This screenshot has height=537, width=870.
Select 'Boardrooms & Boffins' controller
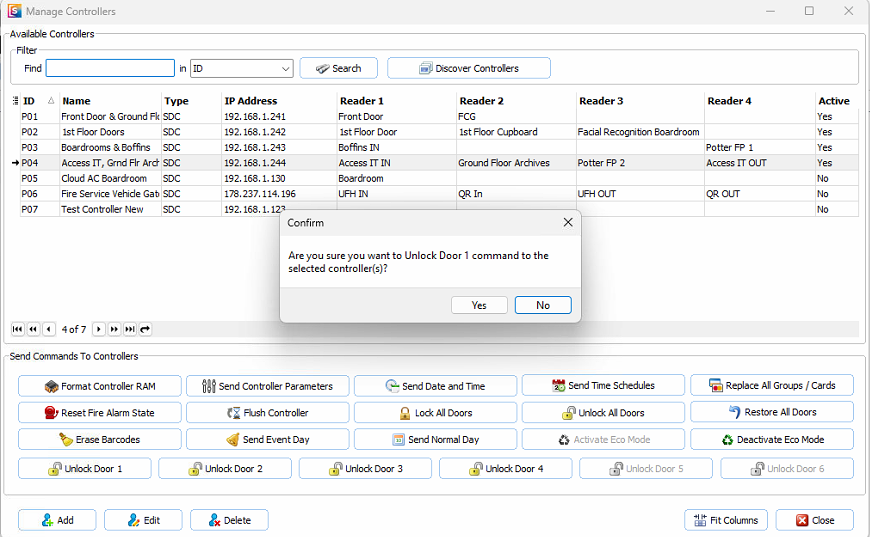pos(439,148)
